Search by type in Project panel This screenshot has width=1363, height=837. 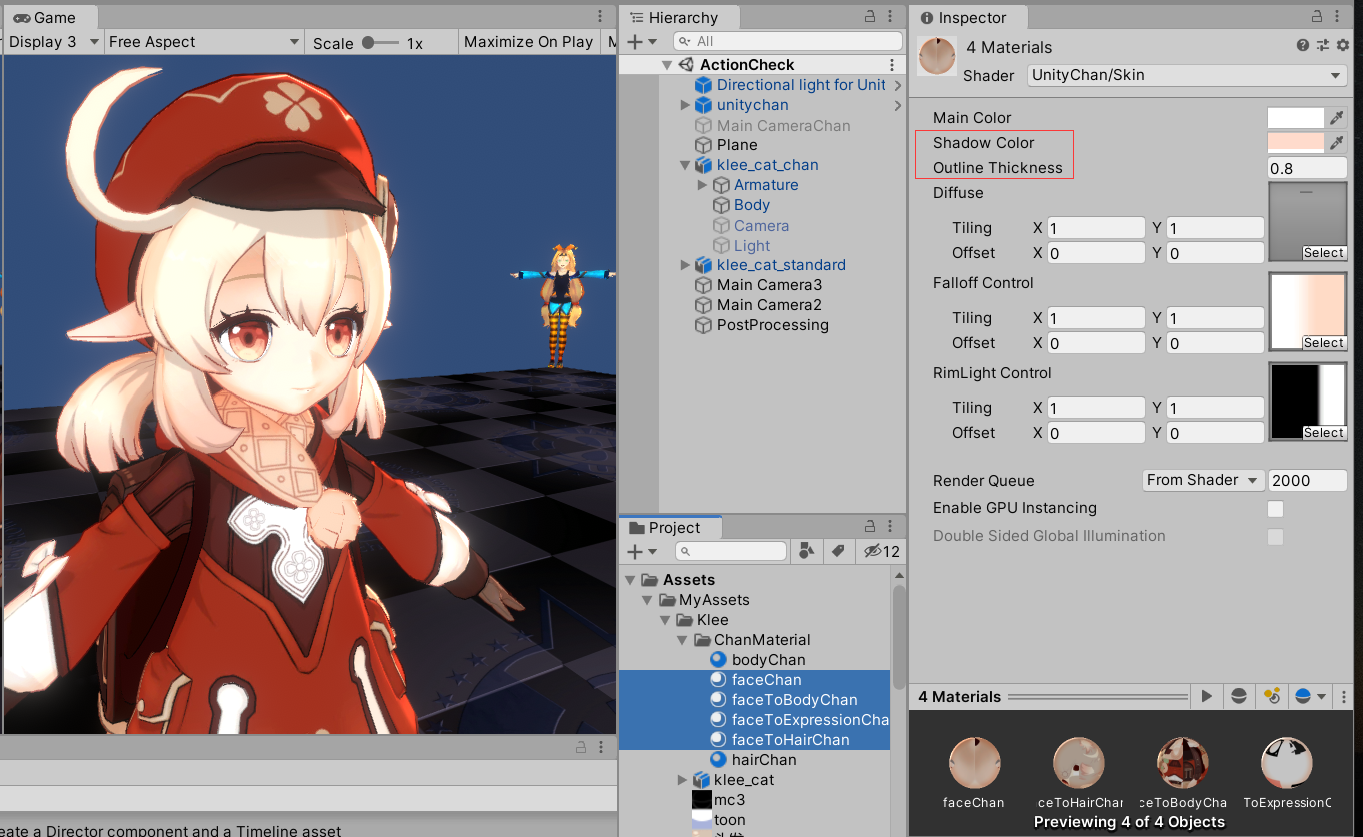click(x=806, y=551)
